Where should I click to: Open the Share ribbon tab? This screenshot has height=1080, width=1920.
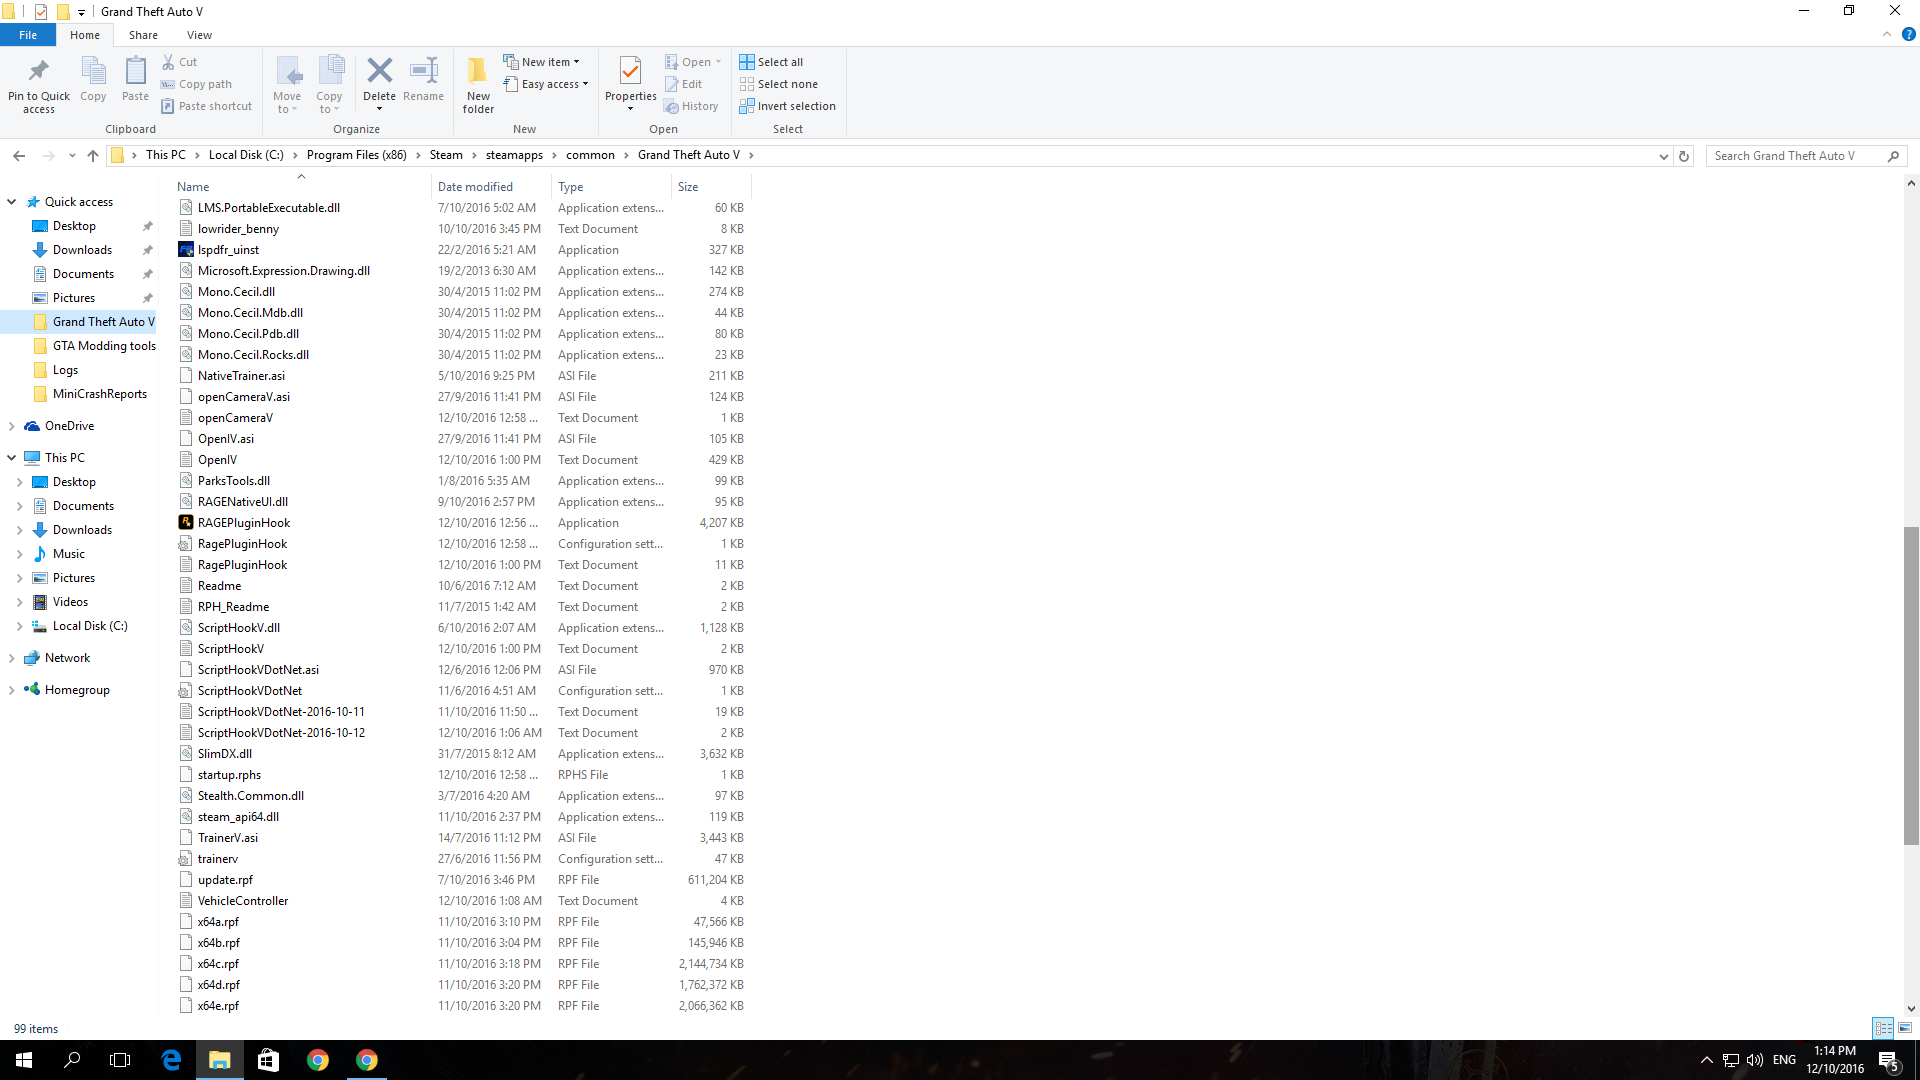point(143,35)
